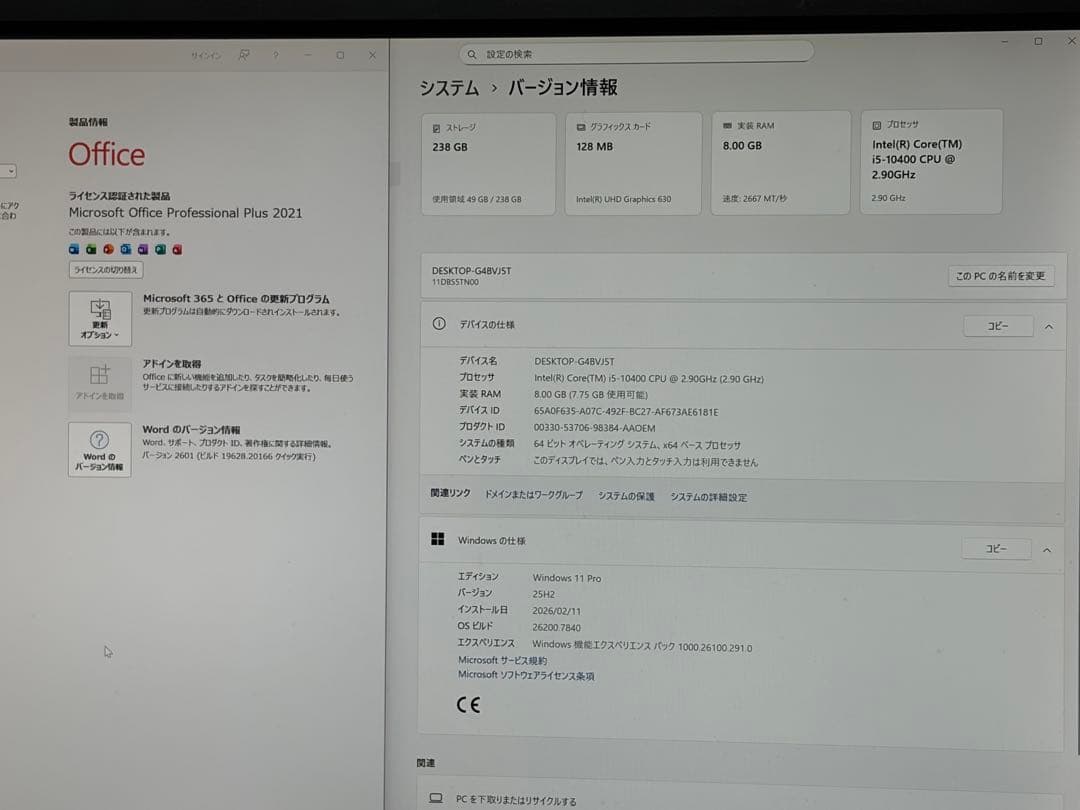Select device name text DESKTOP-G4BVJ5T in specs

click(574, 362)
